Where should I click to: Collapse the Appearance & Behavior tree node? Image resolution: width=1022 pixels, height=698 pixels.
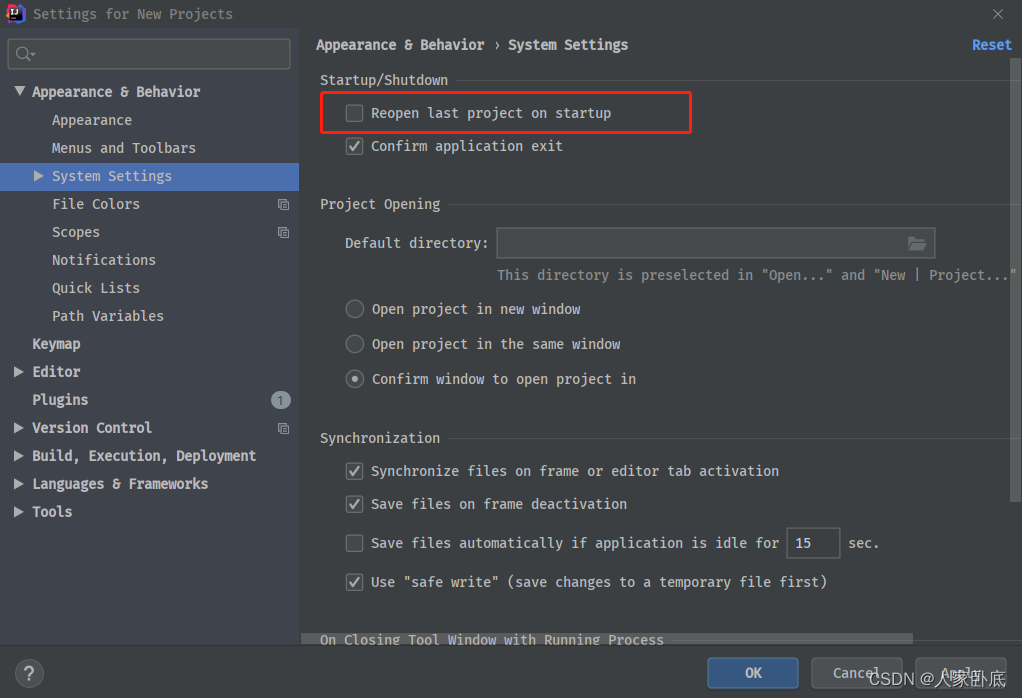[19, 91]
